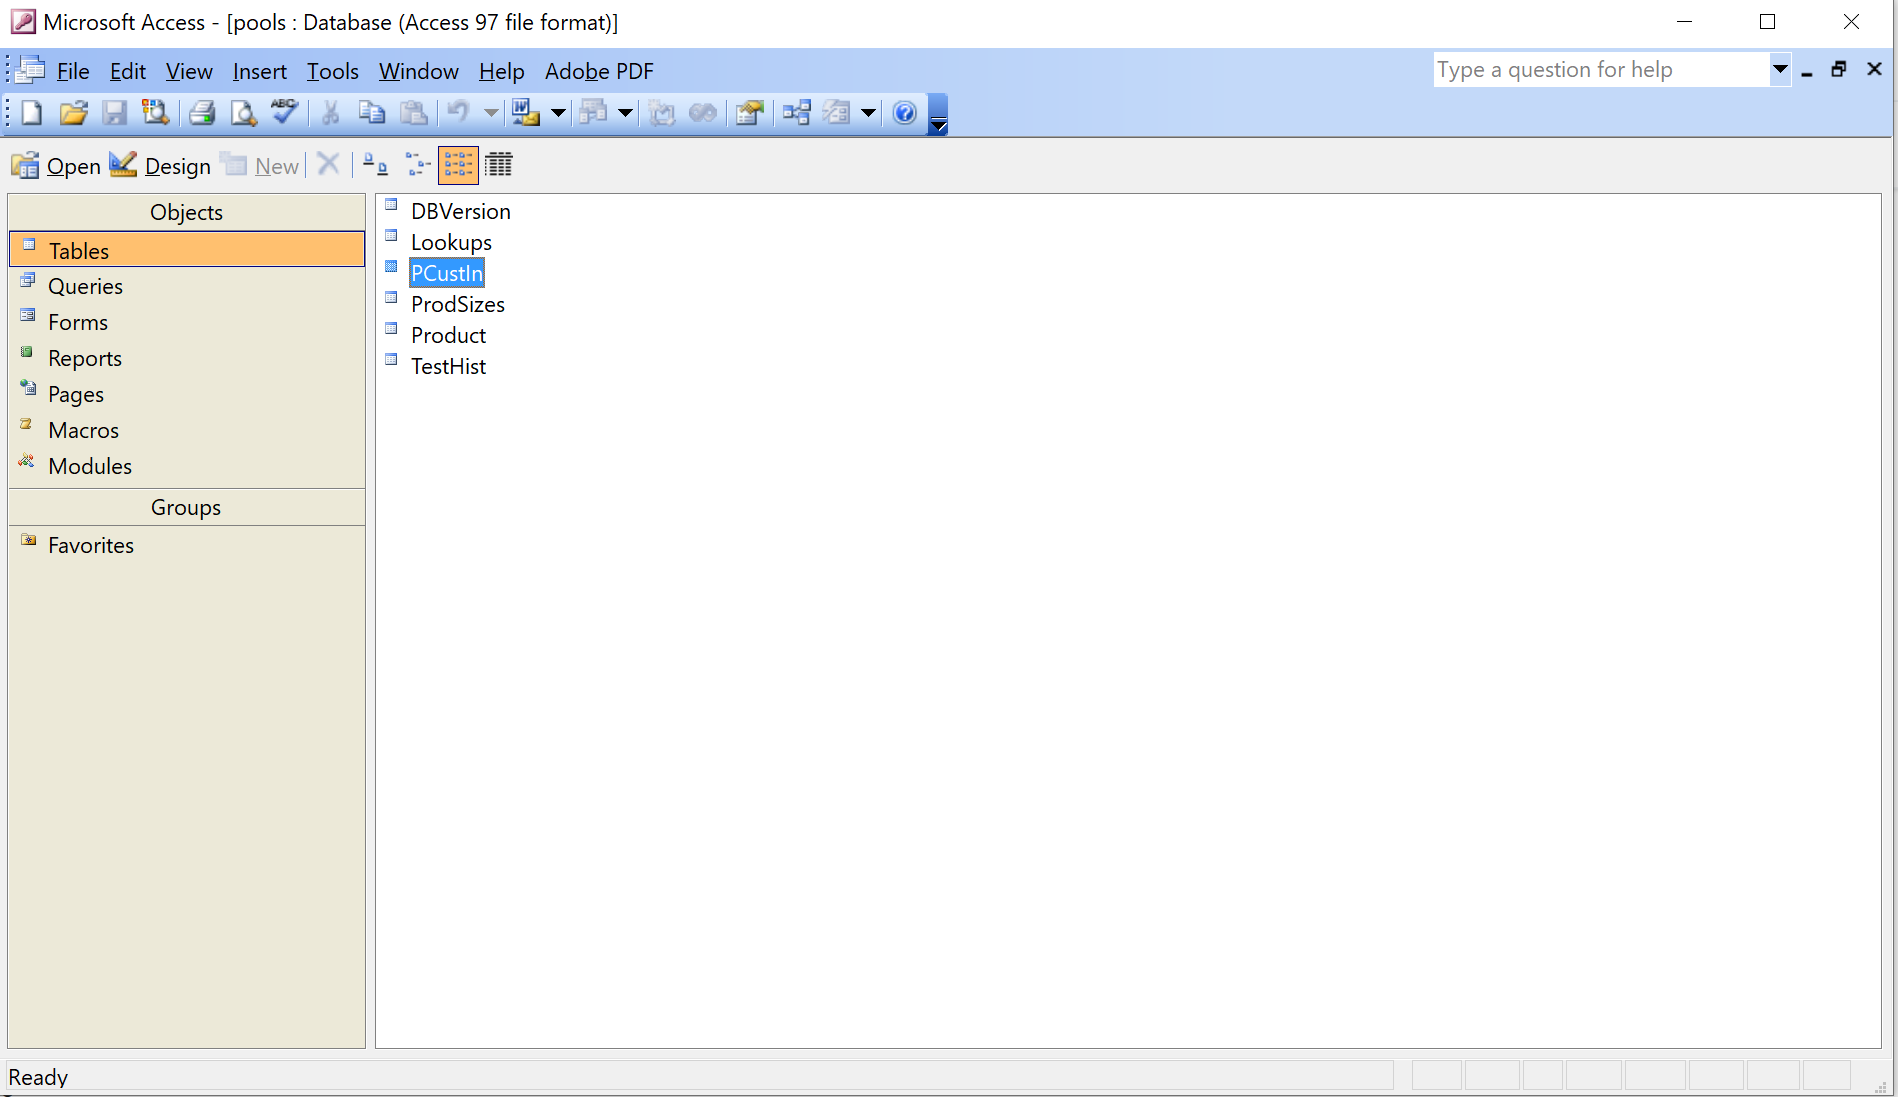
Task: Select the TestHist table
Action: click(x=448, y=366)
